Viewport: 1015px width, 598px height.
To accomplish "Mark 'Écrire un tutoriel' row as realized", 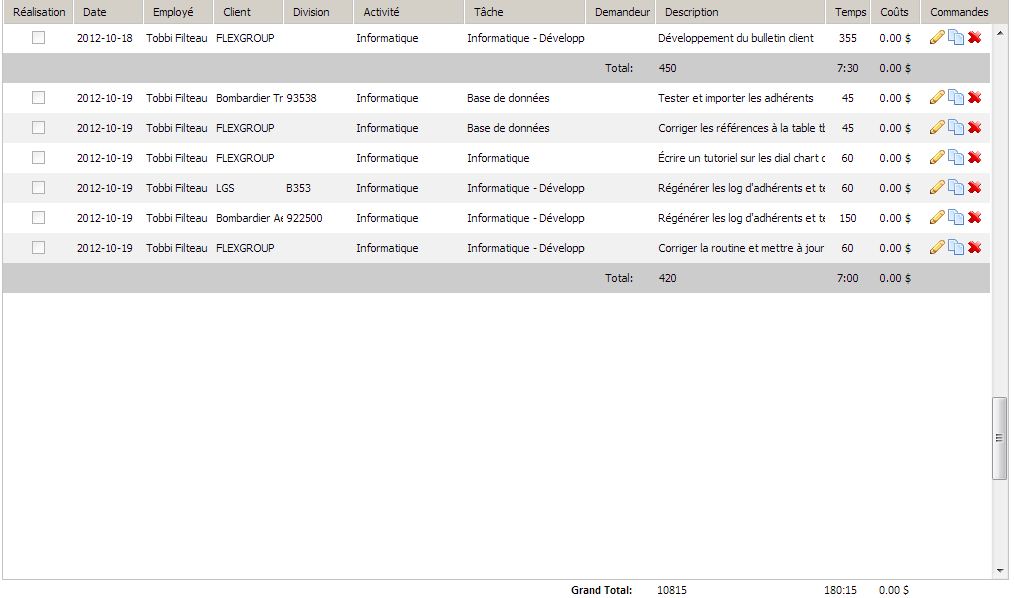I will [x=39, y=157].
